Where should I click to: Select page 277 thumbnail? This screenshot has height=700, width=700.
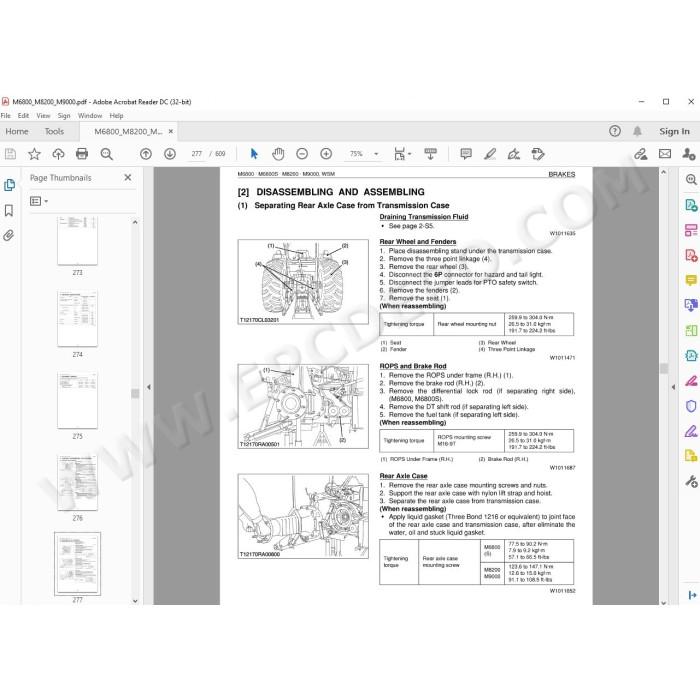(x=77, y=564)
